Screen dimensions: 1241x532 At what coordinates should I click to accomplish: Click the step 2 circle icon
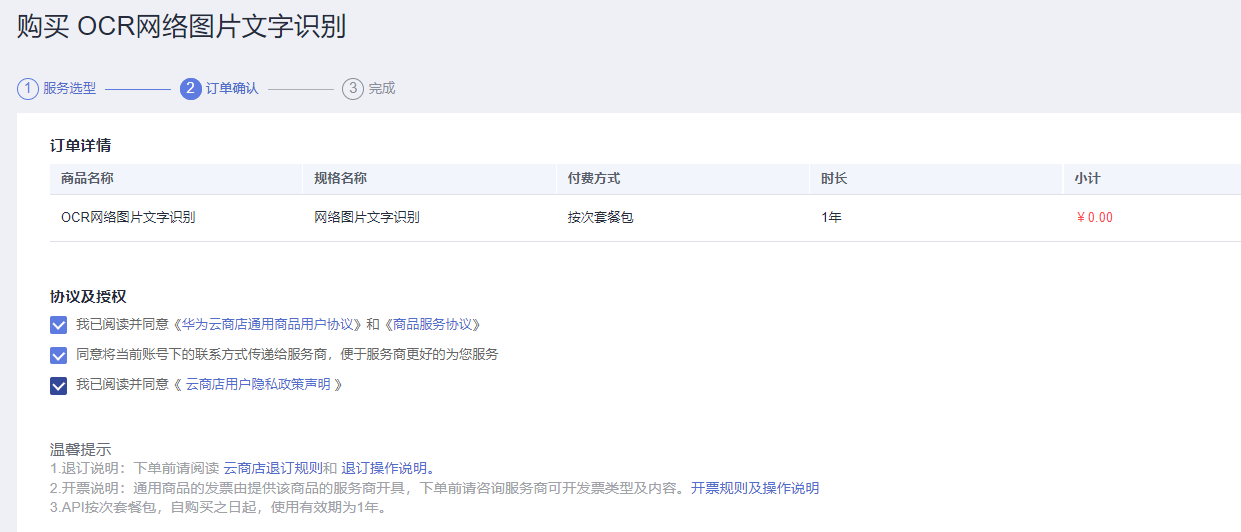[191, 88]
